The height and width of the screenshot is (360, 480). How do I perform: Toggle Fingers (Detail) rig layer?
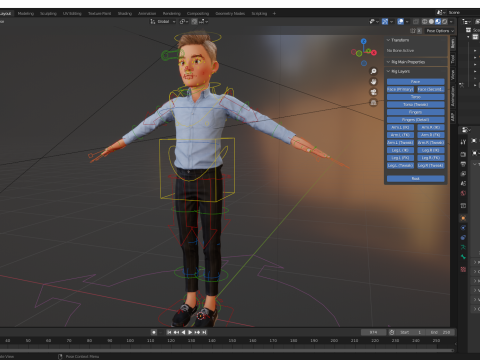(416, 120)
